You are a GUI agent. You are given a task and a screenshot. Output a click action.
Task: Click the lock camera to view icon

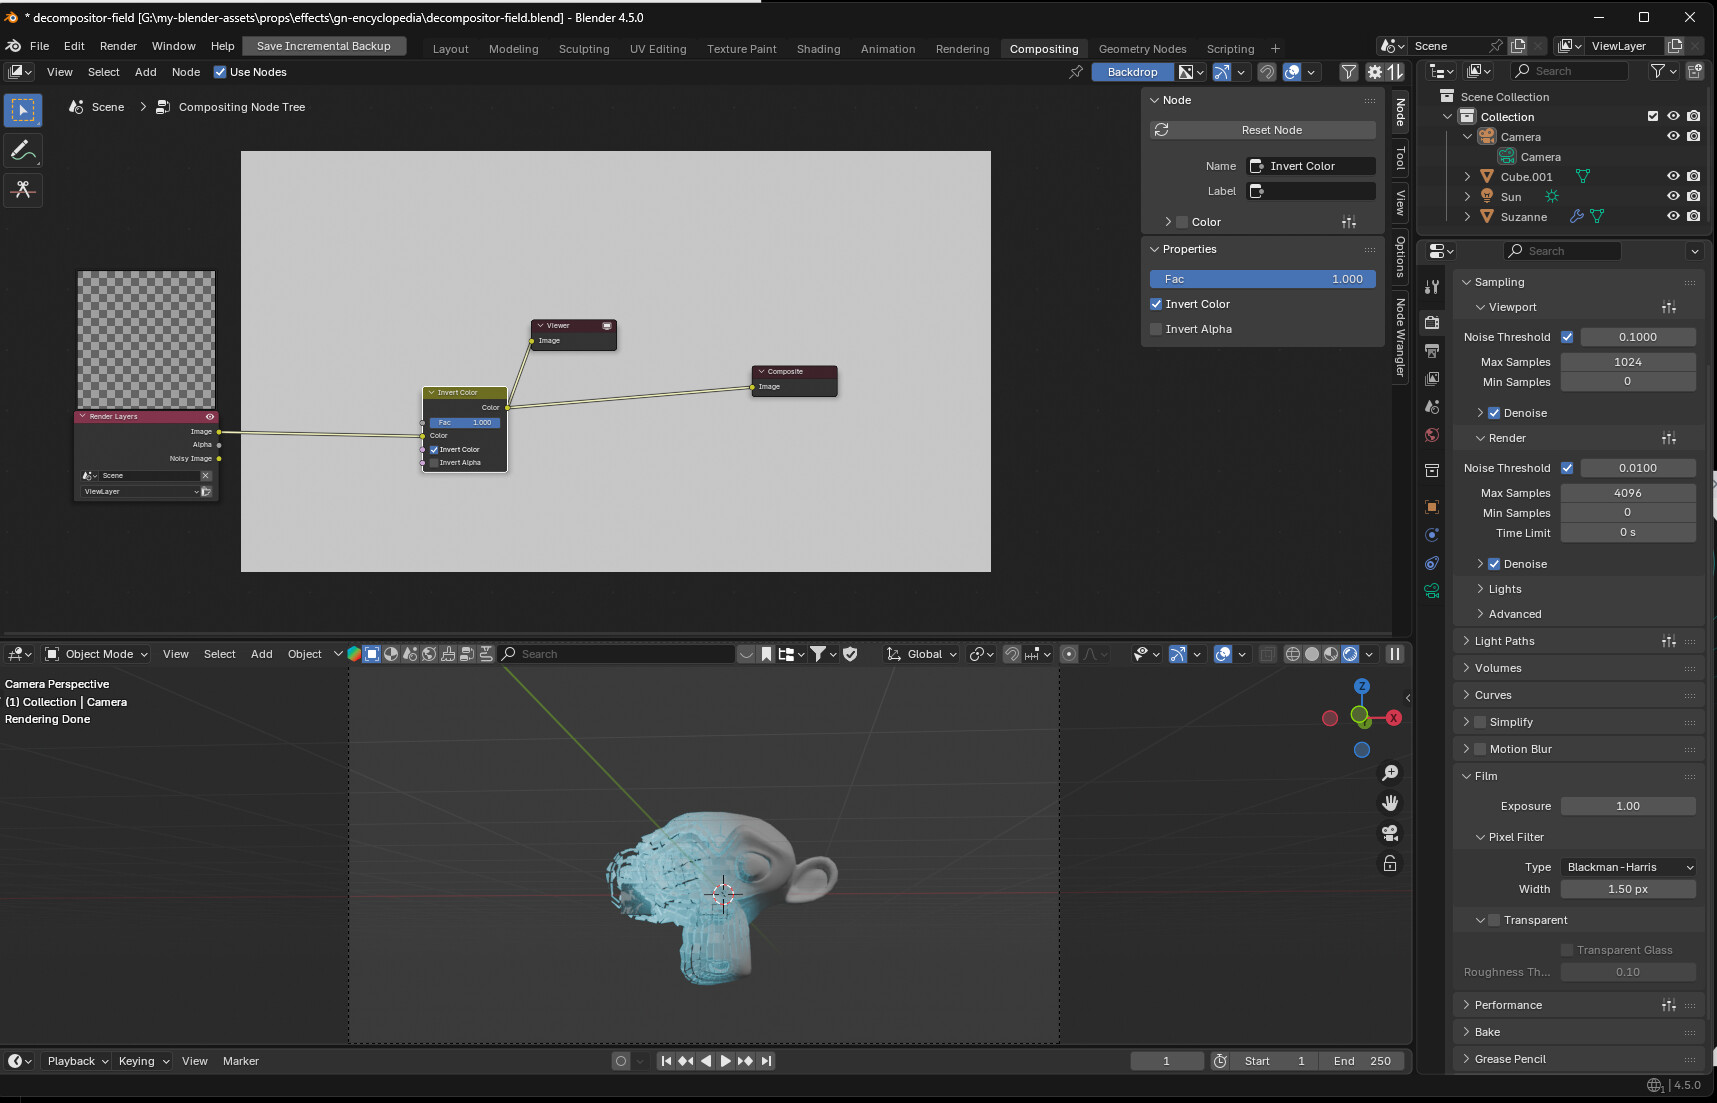coord(1390,863)
